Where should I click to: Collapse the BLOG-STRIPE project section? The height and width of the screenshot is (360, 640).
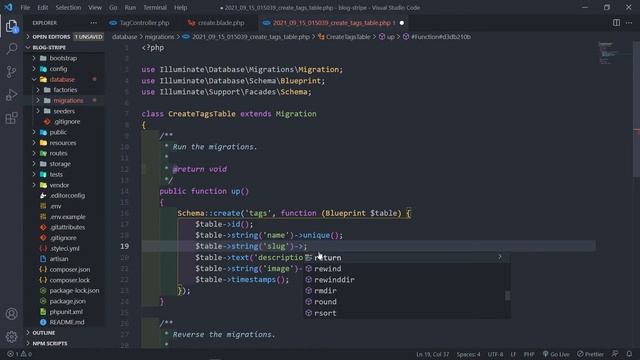[x=65, y=47]
